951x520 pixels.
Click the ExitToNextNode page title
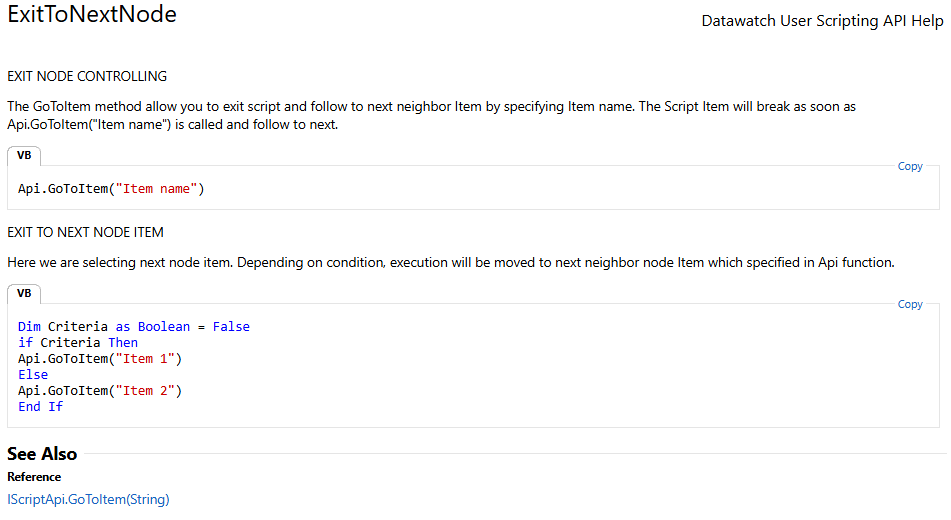92,14
